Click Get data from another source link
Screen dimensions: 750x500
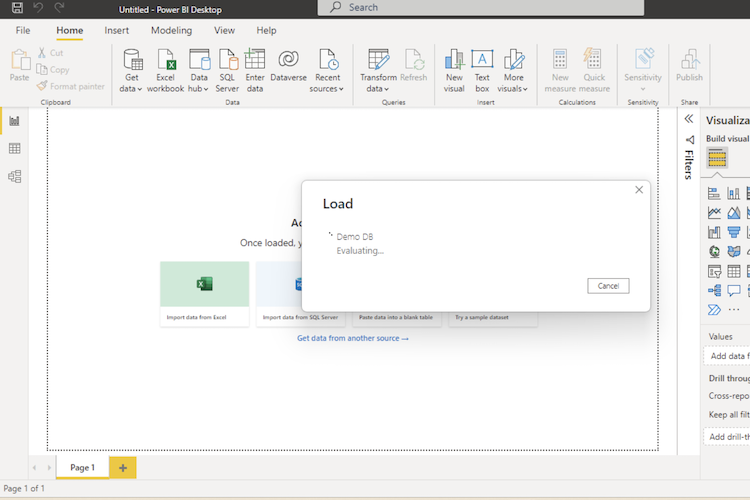[x=353, y=338]
